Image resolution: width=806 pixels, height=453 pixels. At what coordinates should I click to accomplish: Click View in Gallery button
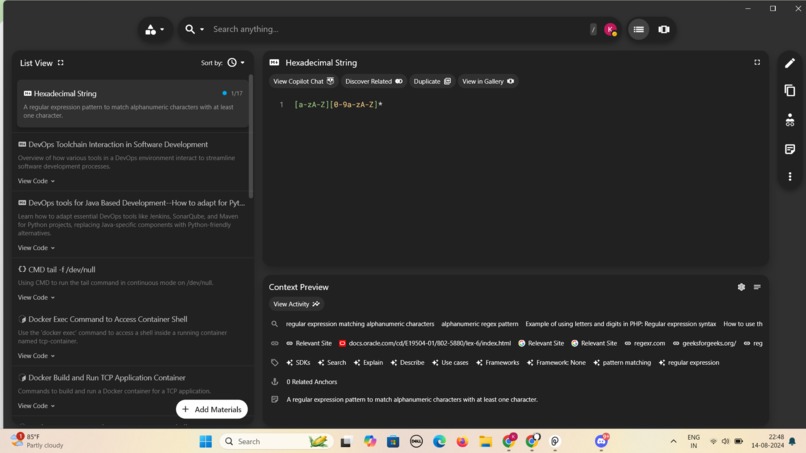[x=487, y=81]
